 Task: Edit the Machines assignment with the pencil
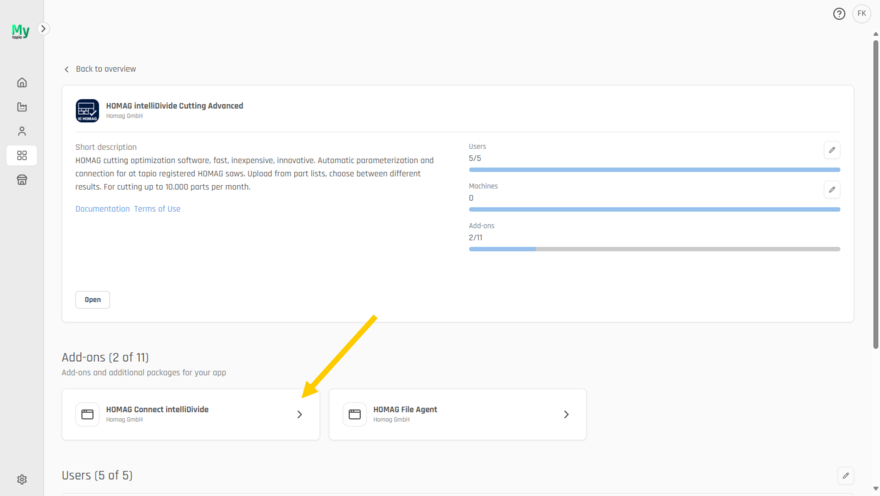point(832,190)
